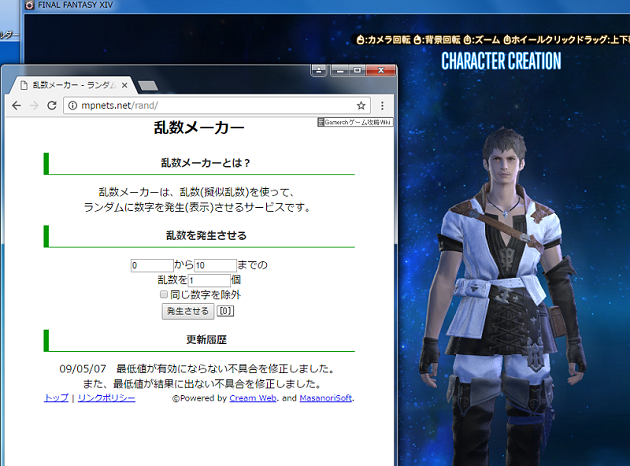Close the 乱数メーカー browser tab
630x466 pixels.
125,85
